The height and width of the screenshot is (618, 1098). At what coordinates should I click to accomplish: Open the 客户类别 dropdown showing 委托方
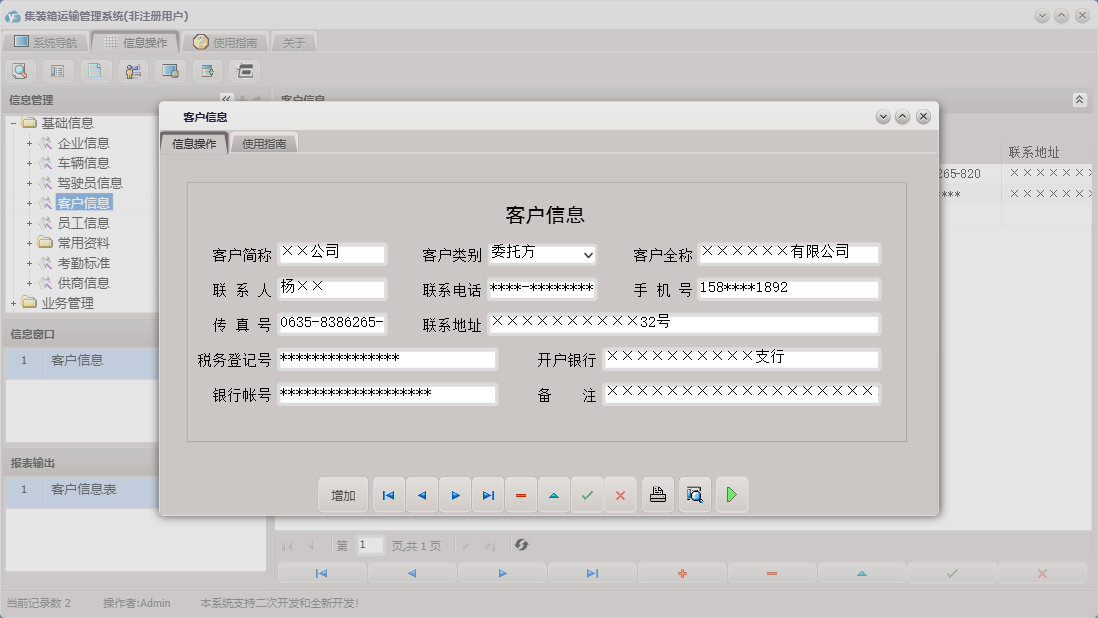click(590, 254)
